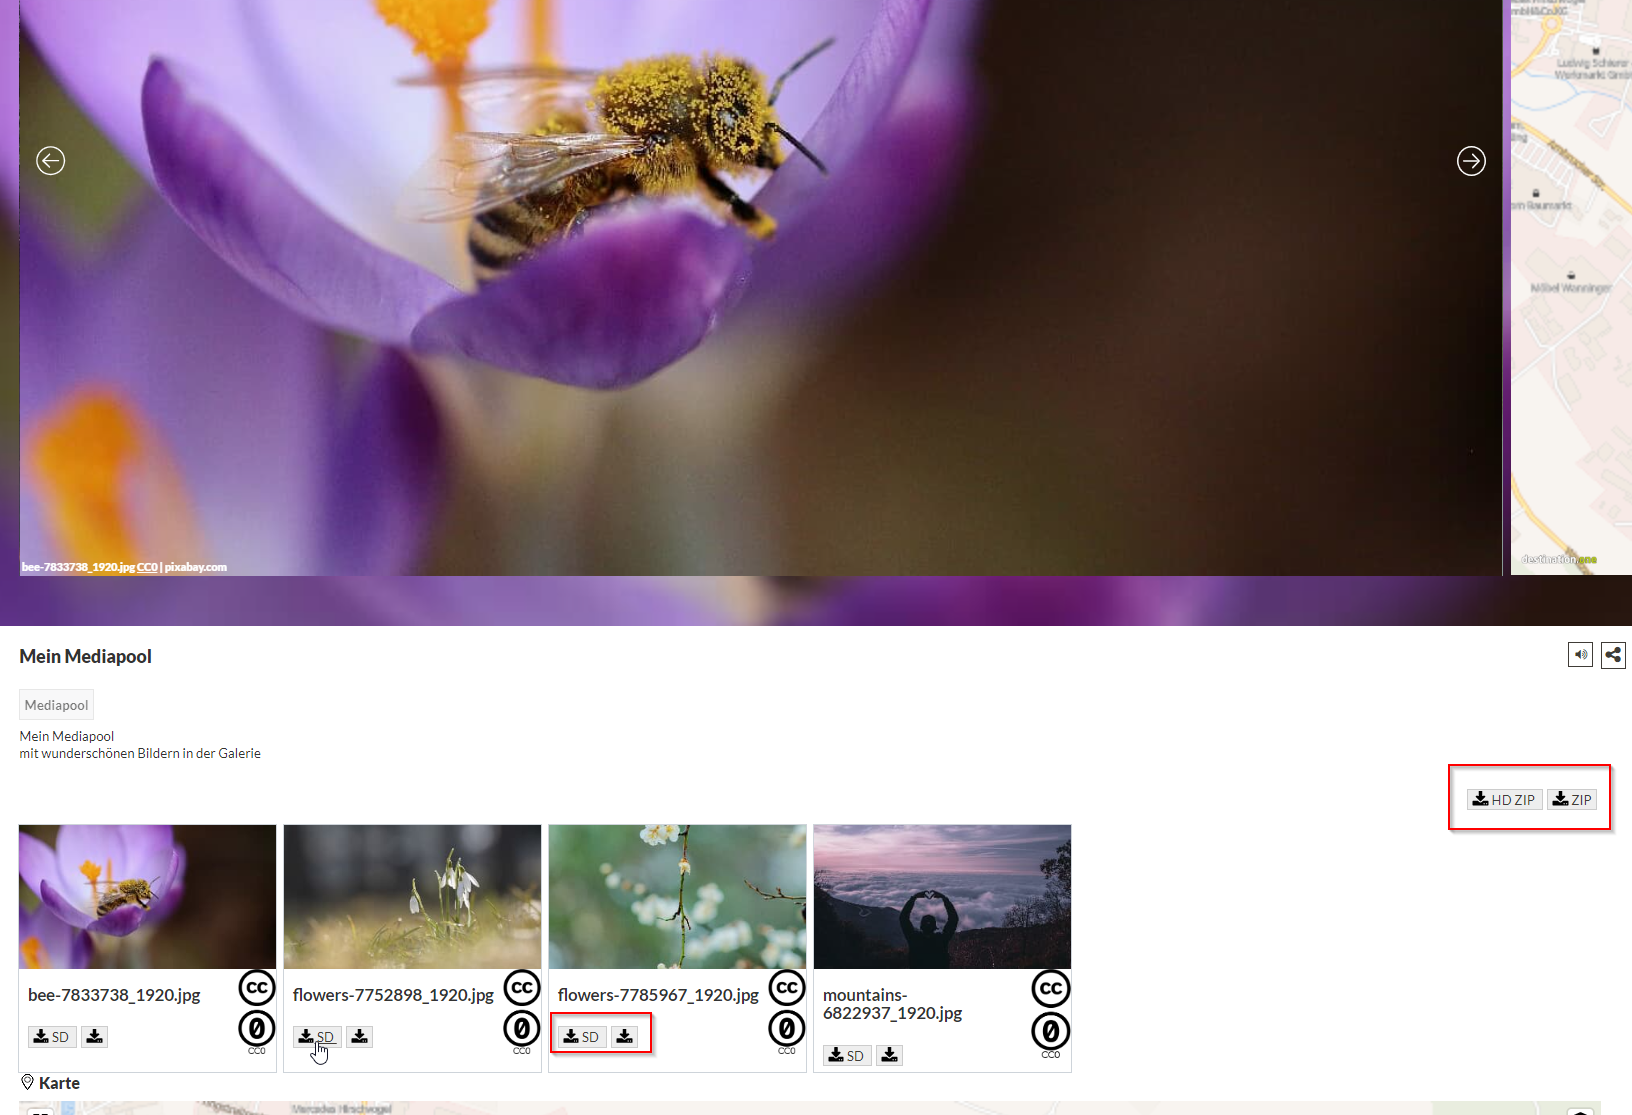The height and width of the screenshot is (1115, 1632).
Task: Open the share icon beside Mein Mediapool
Action: (x=1613, y=655)
